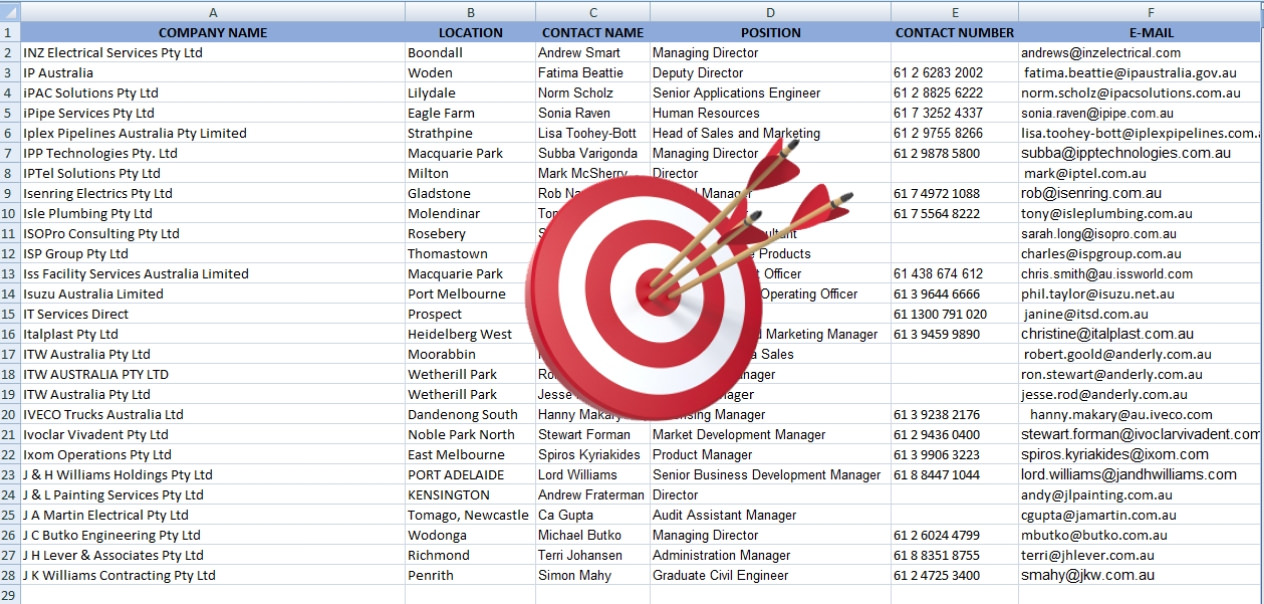Click email mark@iptel.com.au
This screenshot has height=604, width=1264.
point(1141,173)
